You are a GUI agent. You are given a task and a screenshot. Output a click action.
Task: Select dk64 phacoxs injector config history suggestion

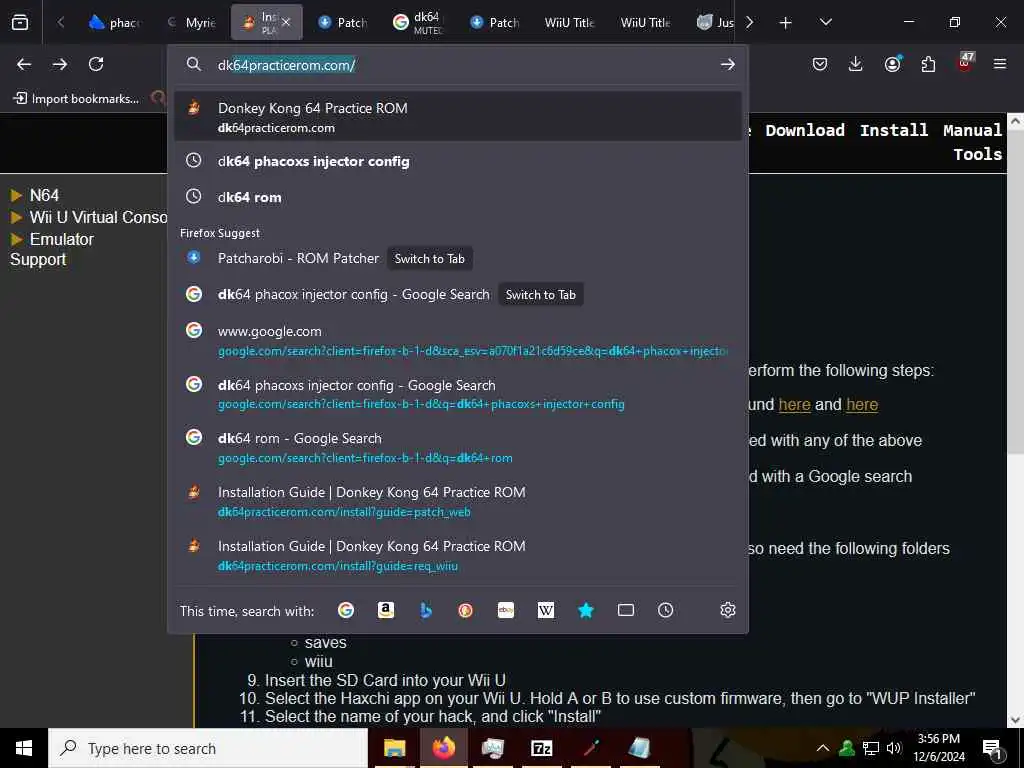pyautogui.click(x=458, y=161)
